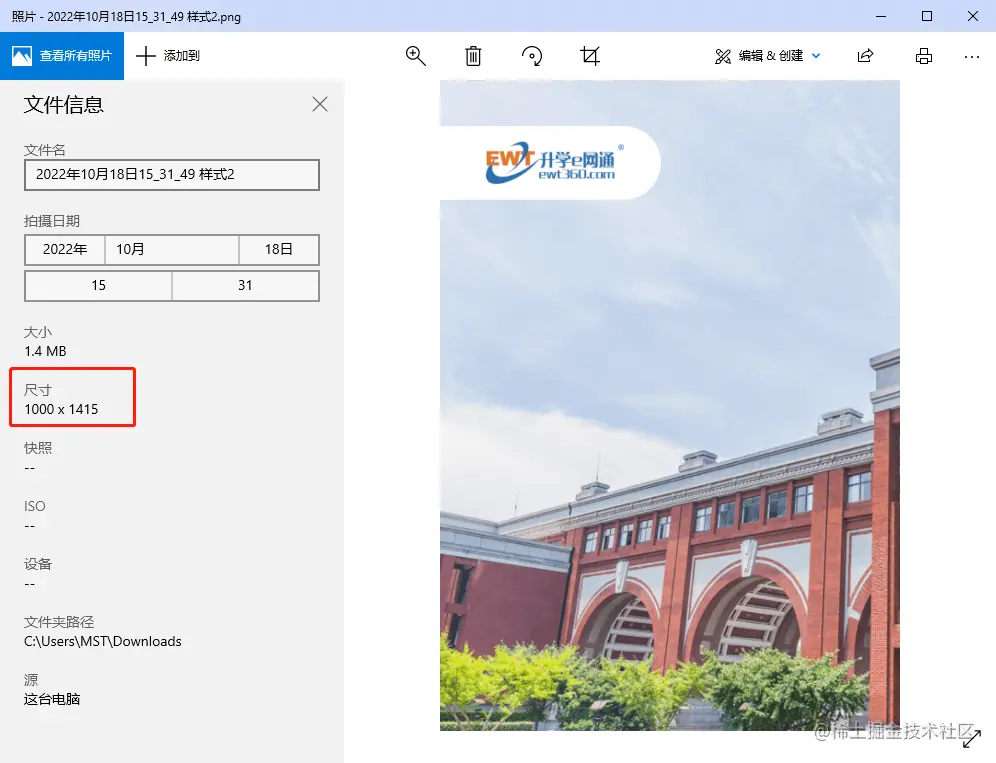Open the three-dot more options menu
The height and width of the screenshot is (763, 996).
(x=972, y=56)
